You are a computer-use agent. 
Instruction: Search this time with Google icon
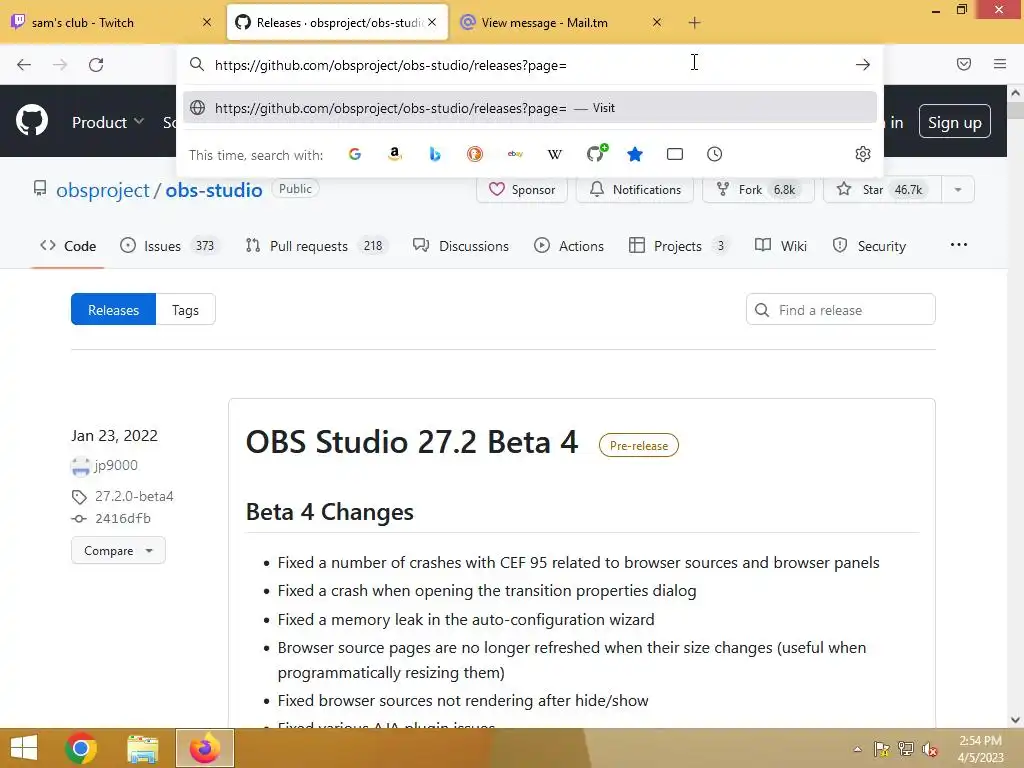click(355, 154)
